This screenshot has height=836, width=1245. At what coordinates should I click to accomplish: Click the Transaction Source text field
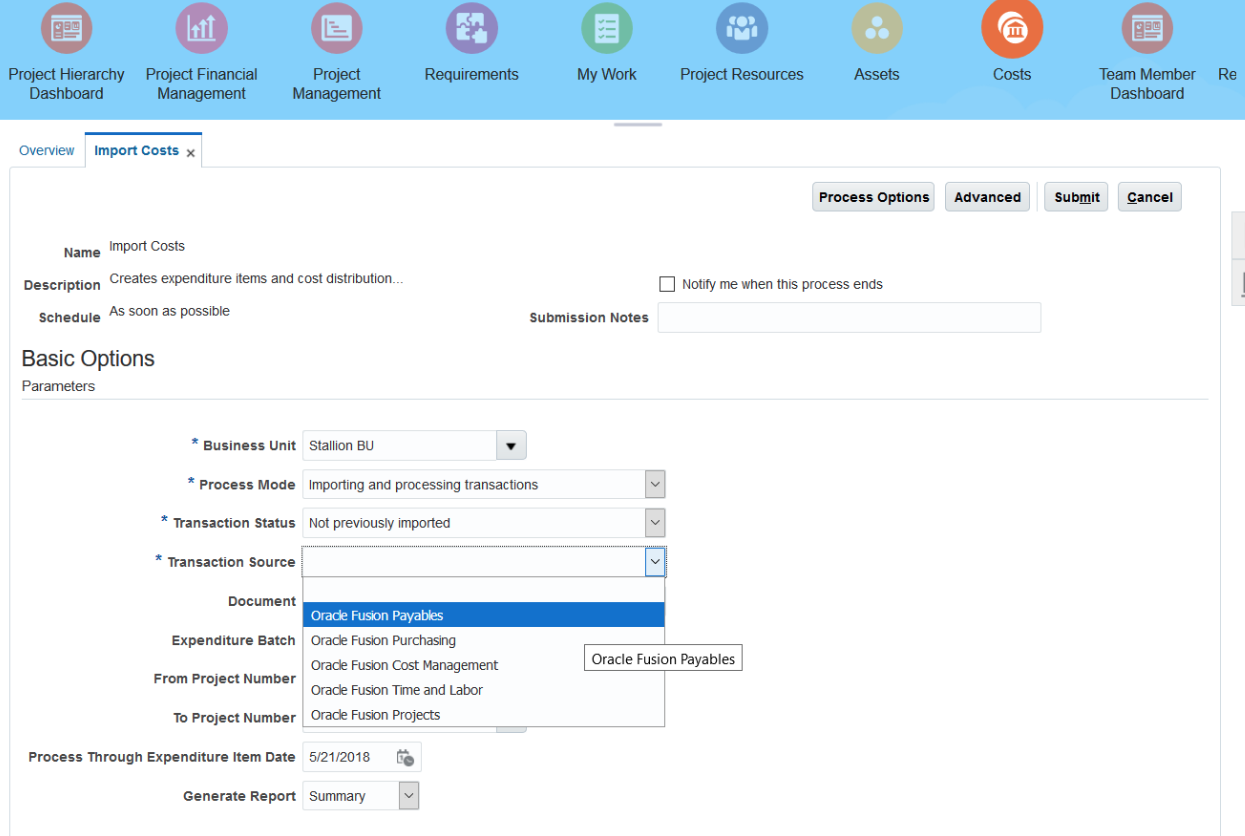(474, 562)
